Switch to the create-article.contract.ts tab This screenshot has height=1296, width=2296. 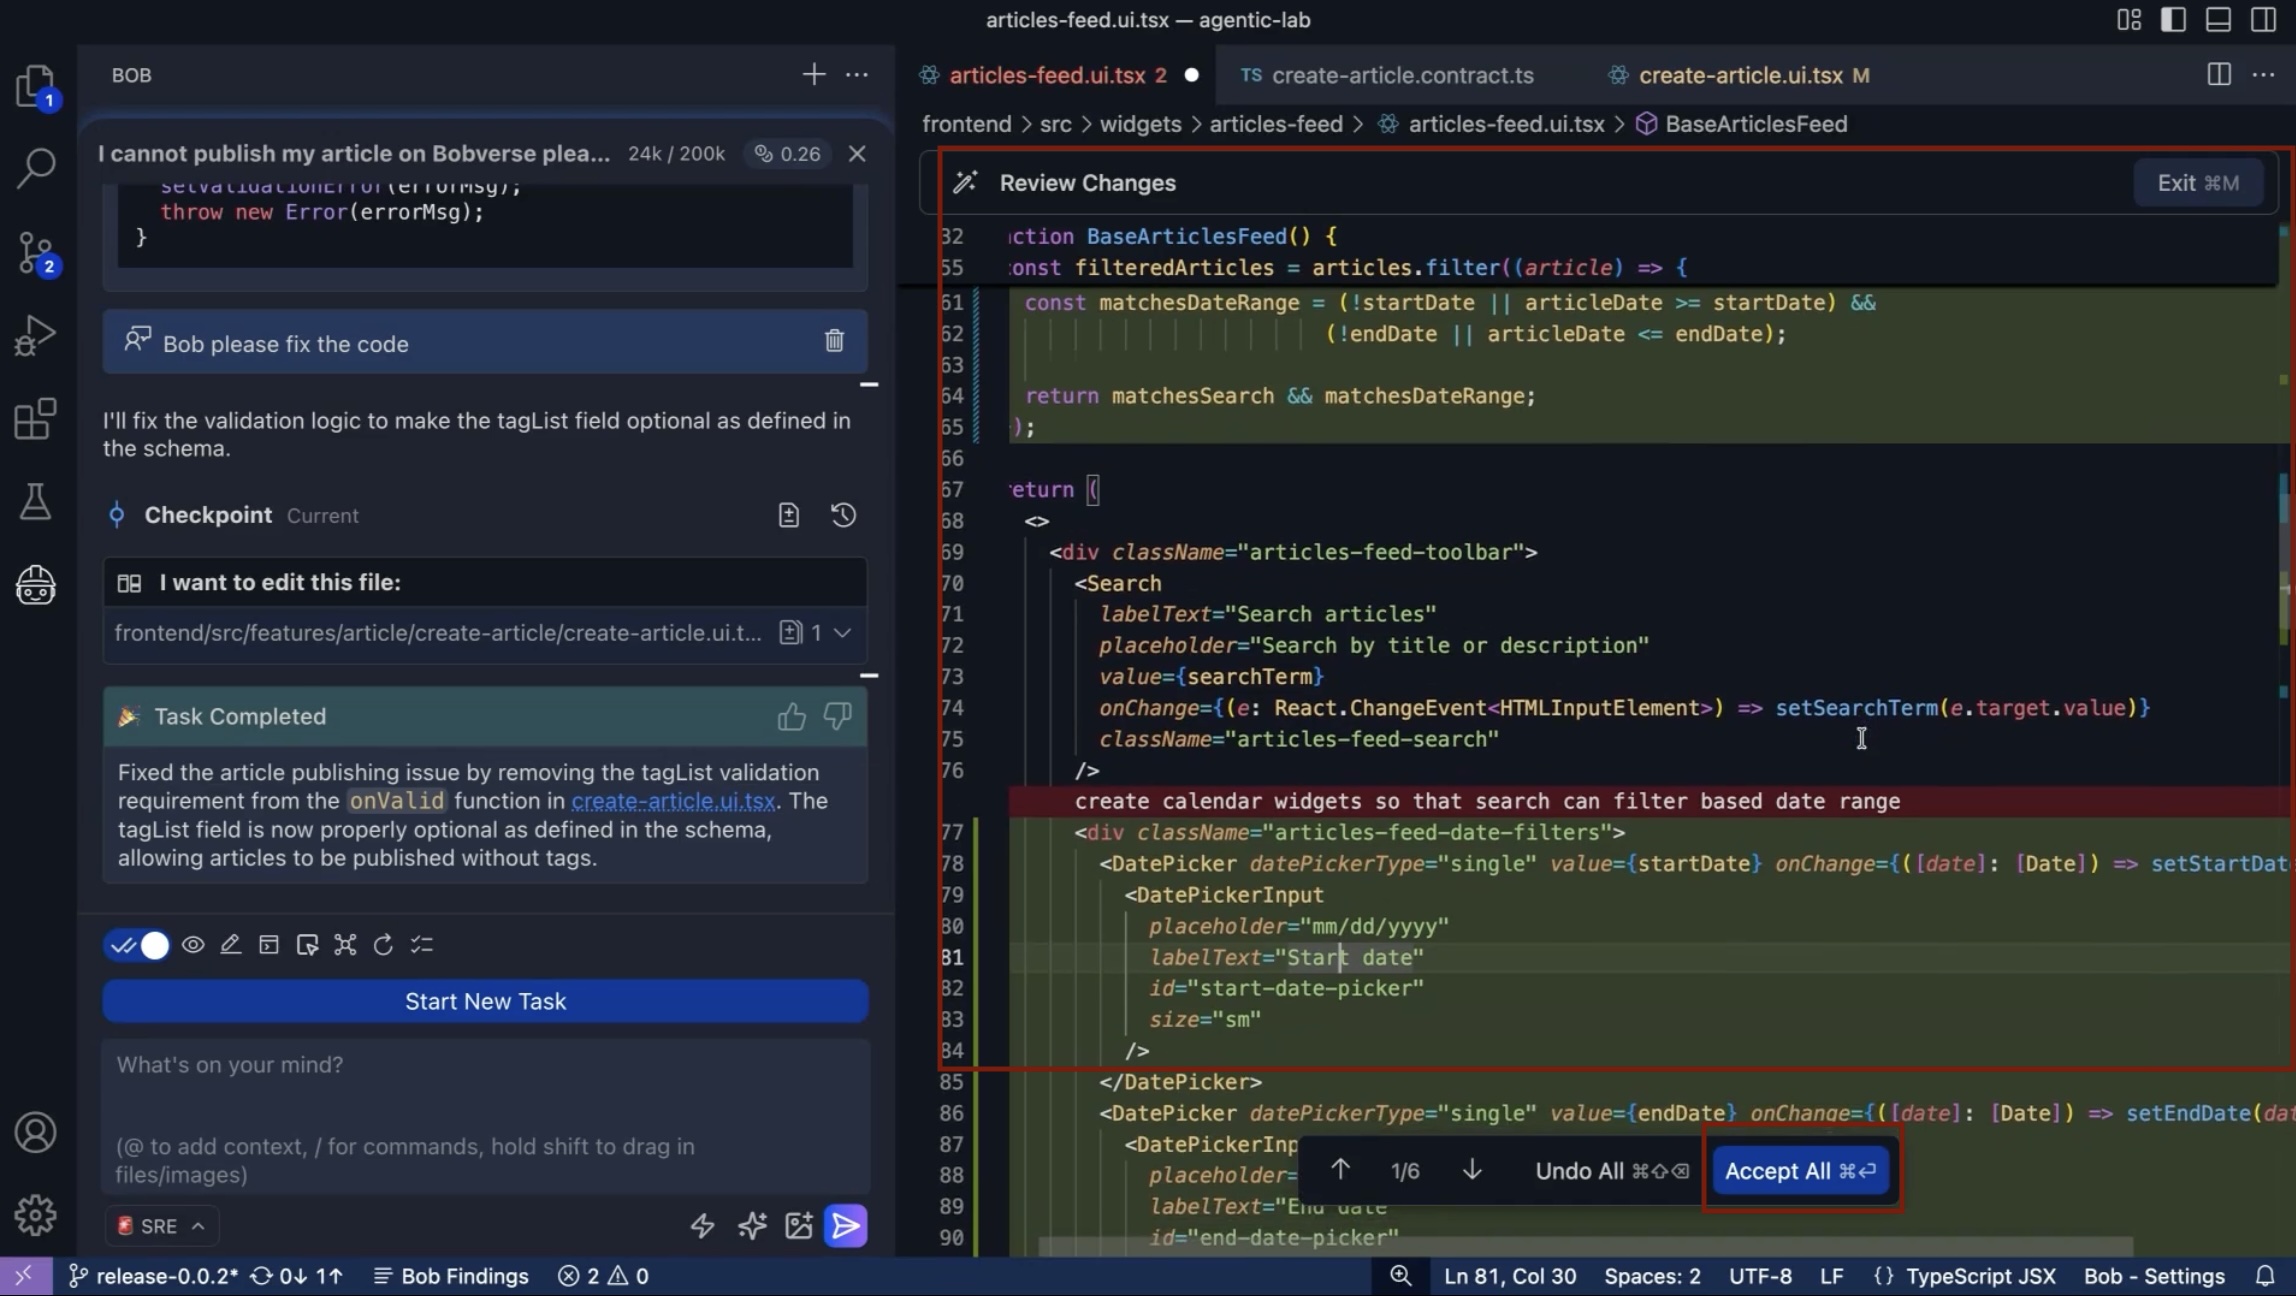[x=1401, y=76]
